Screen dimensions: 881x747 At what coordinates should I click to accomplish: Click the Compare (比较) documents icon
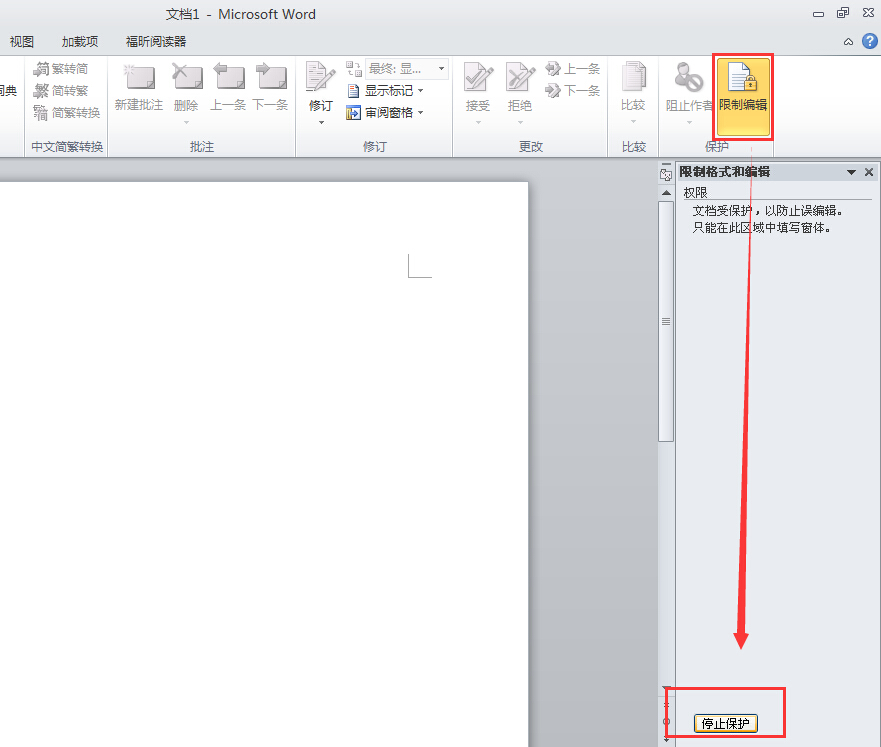point(634,77)
